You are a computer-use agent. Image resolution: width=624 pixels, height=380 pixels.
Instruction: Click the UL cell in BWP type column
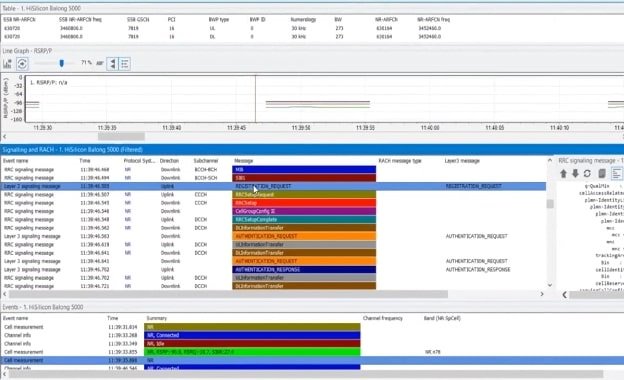point(212,28)
